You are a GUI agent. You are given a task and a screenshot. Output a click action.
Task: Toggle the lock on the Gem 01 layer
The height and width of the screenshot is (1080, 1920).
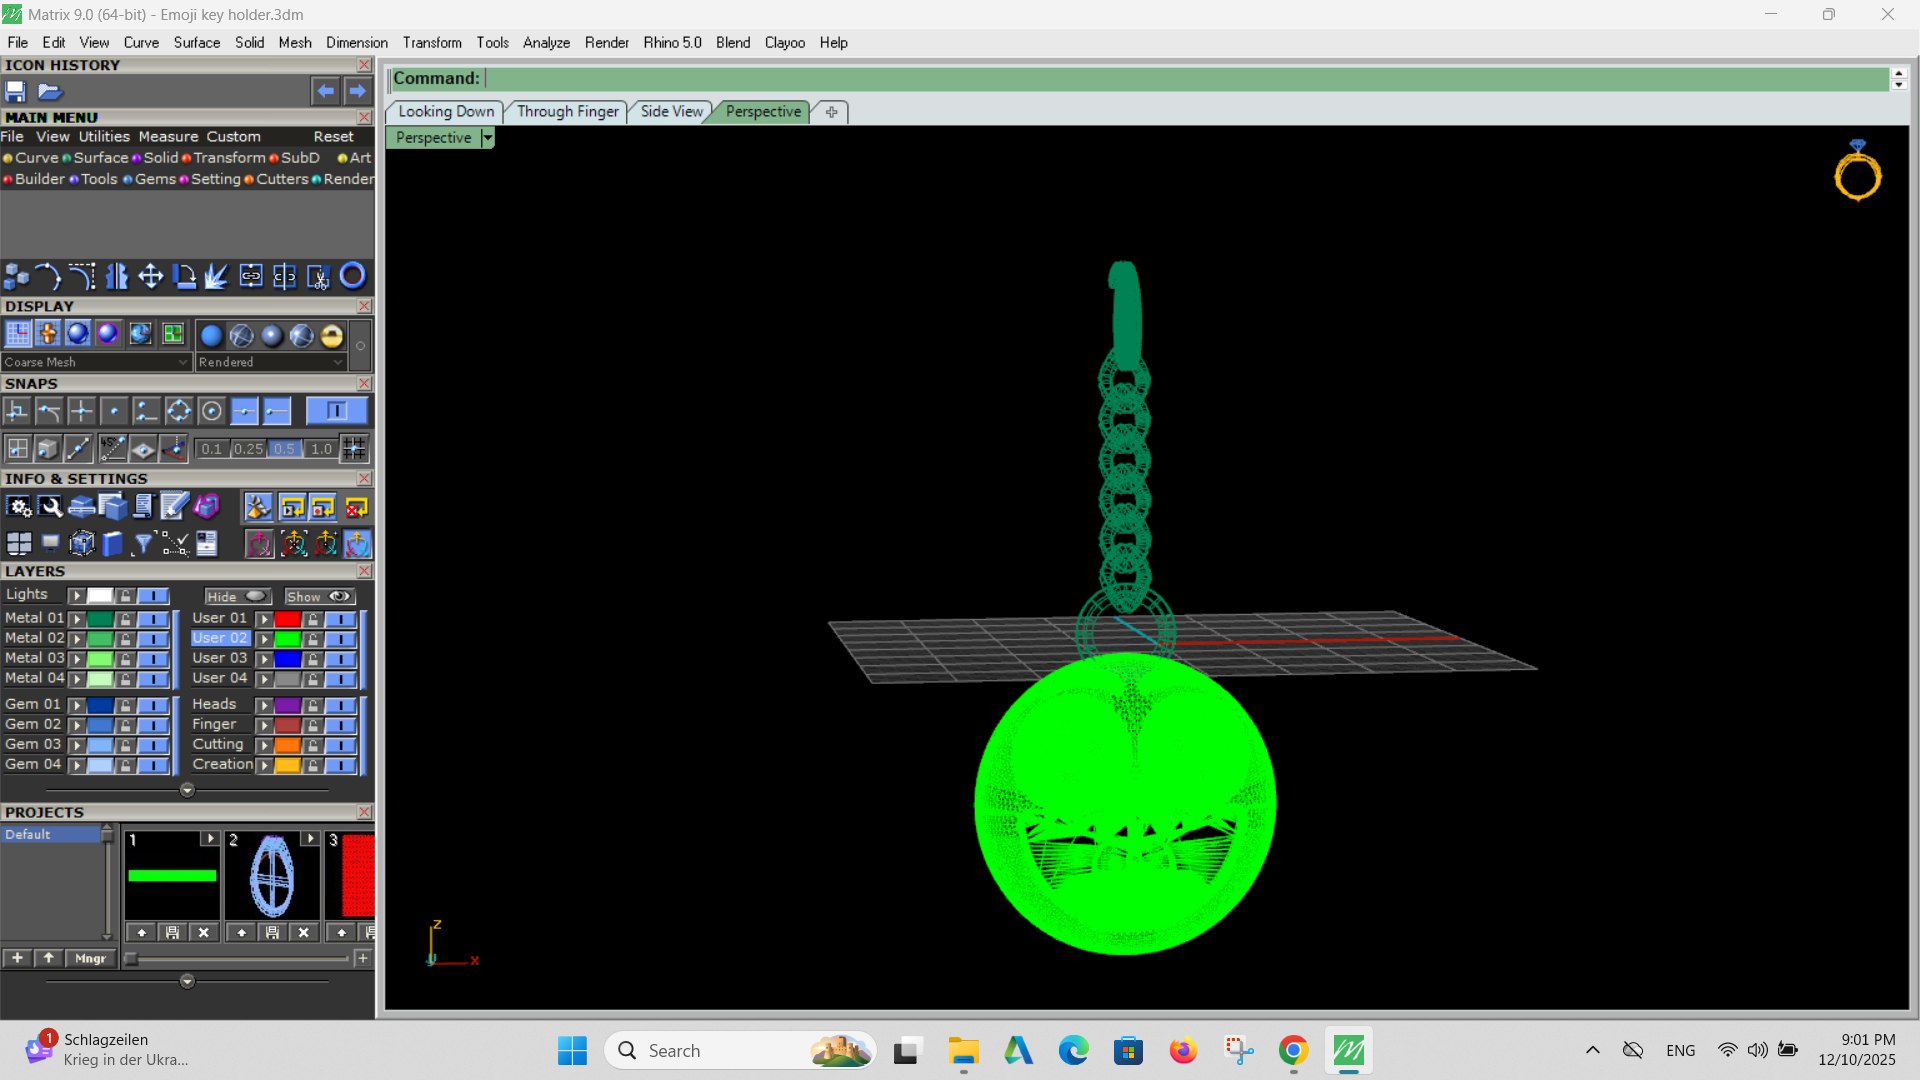[125, 705]
